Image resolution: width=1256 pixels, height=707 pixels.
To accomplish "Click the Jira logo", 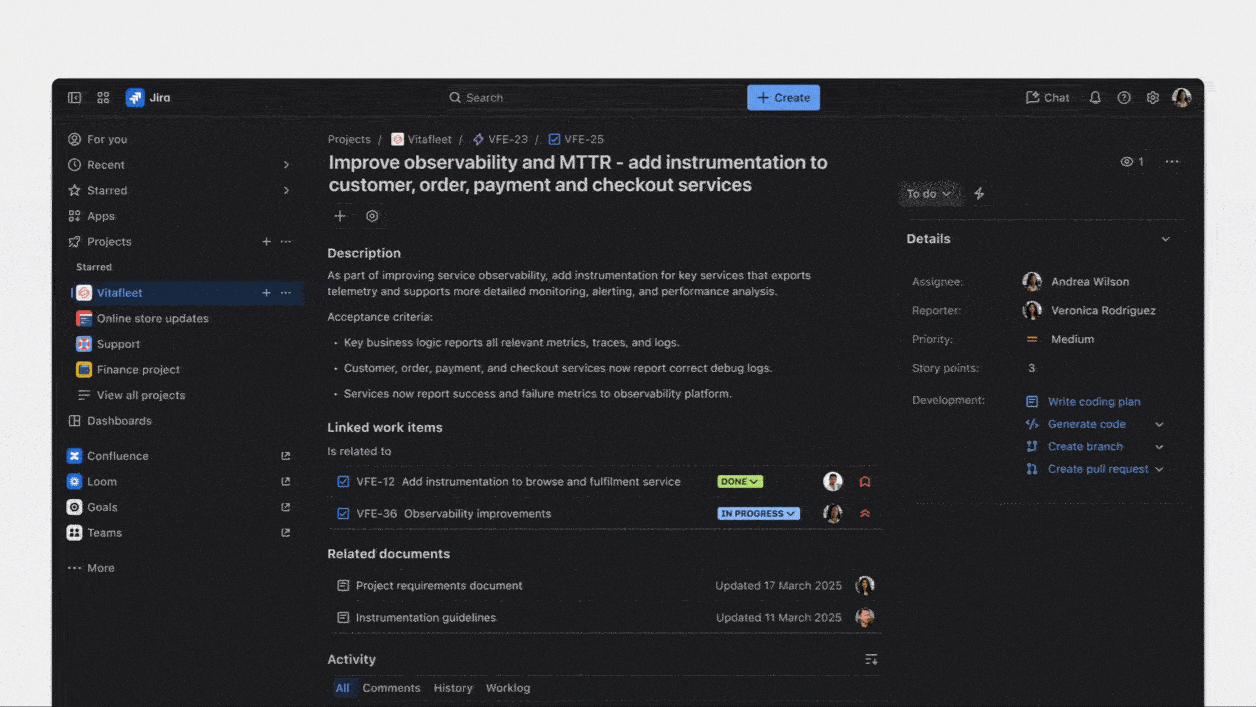I will 148,98.
